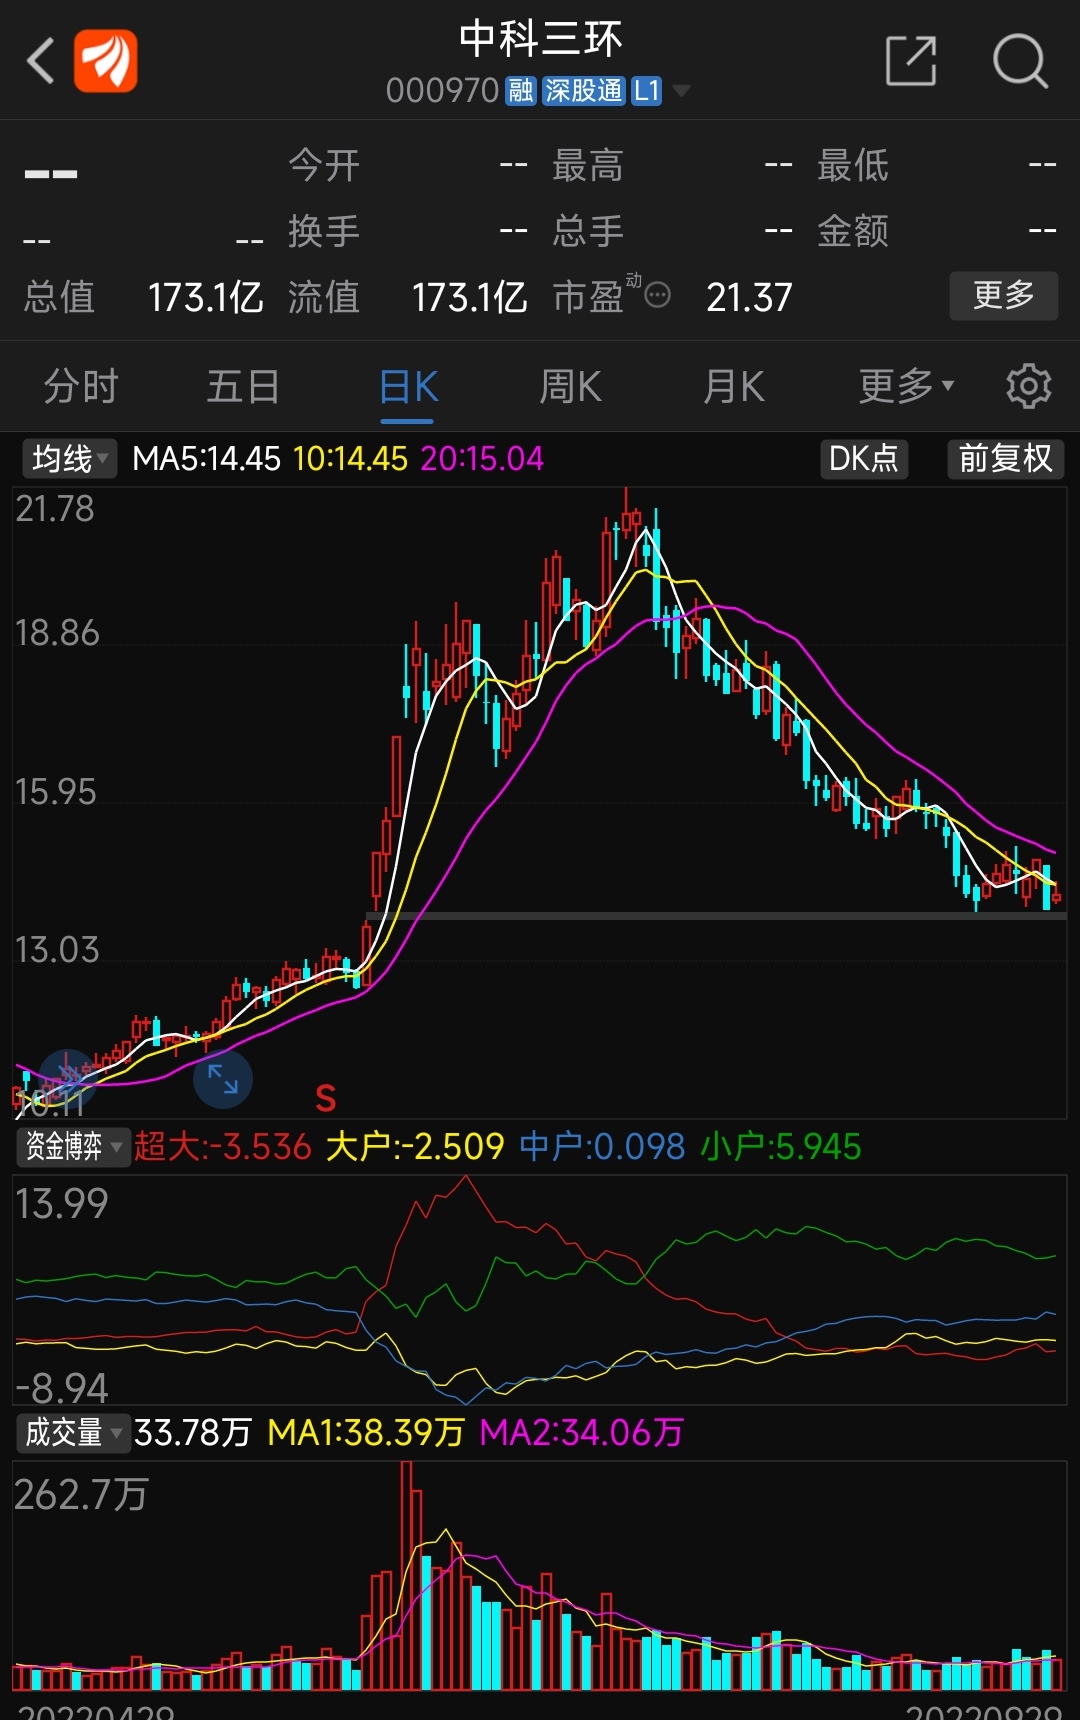Viewport: 1080px width, 1720px height.
Task: Tap the magenta 20:15.04 MA label
Action: click(482, 459)
